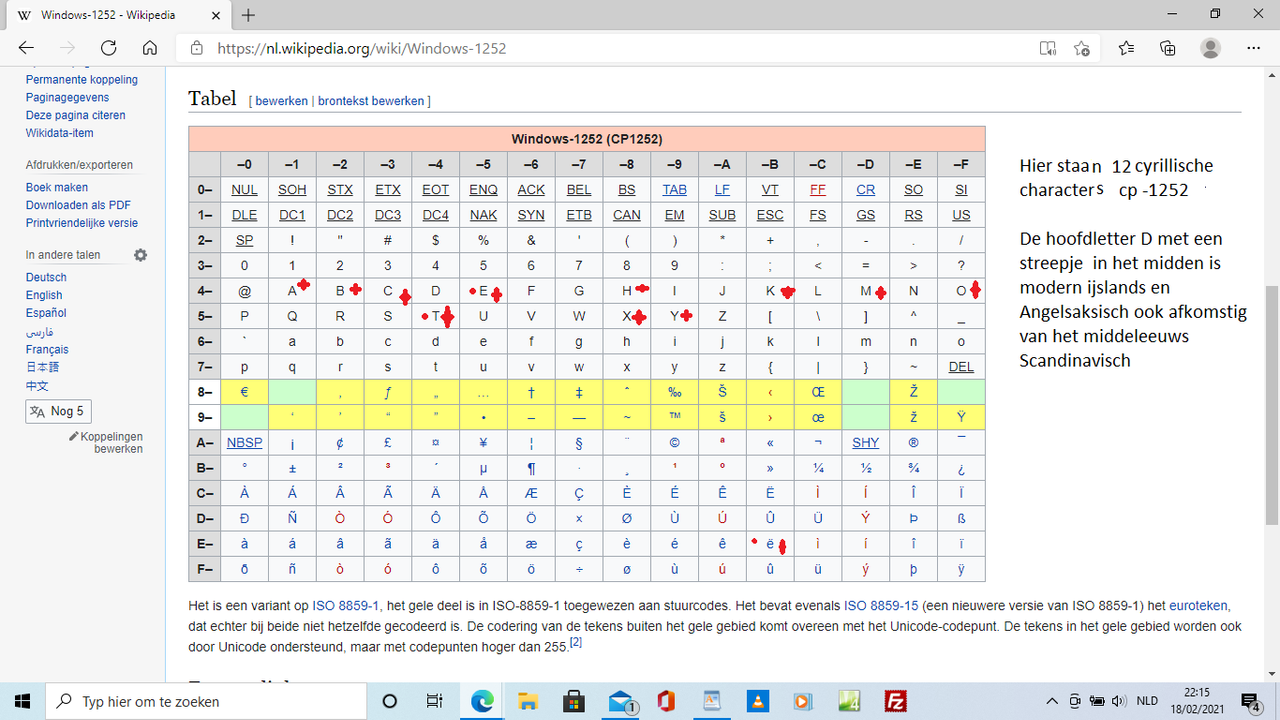The image size is (1280, 720).
Task: Click the language settings gear icon
Action: coord(141,255)
